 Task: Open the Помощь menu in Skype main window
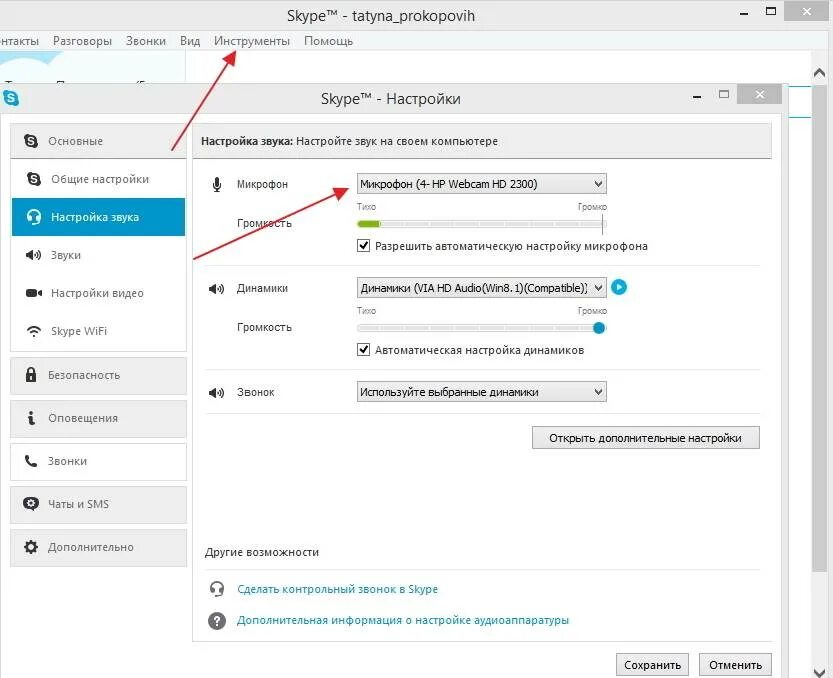click(x=328, y=41)
